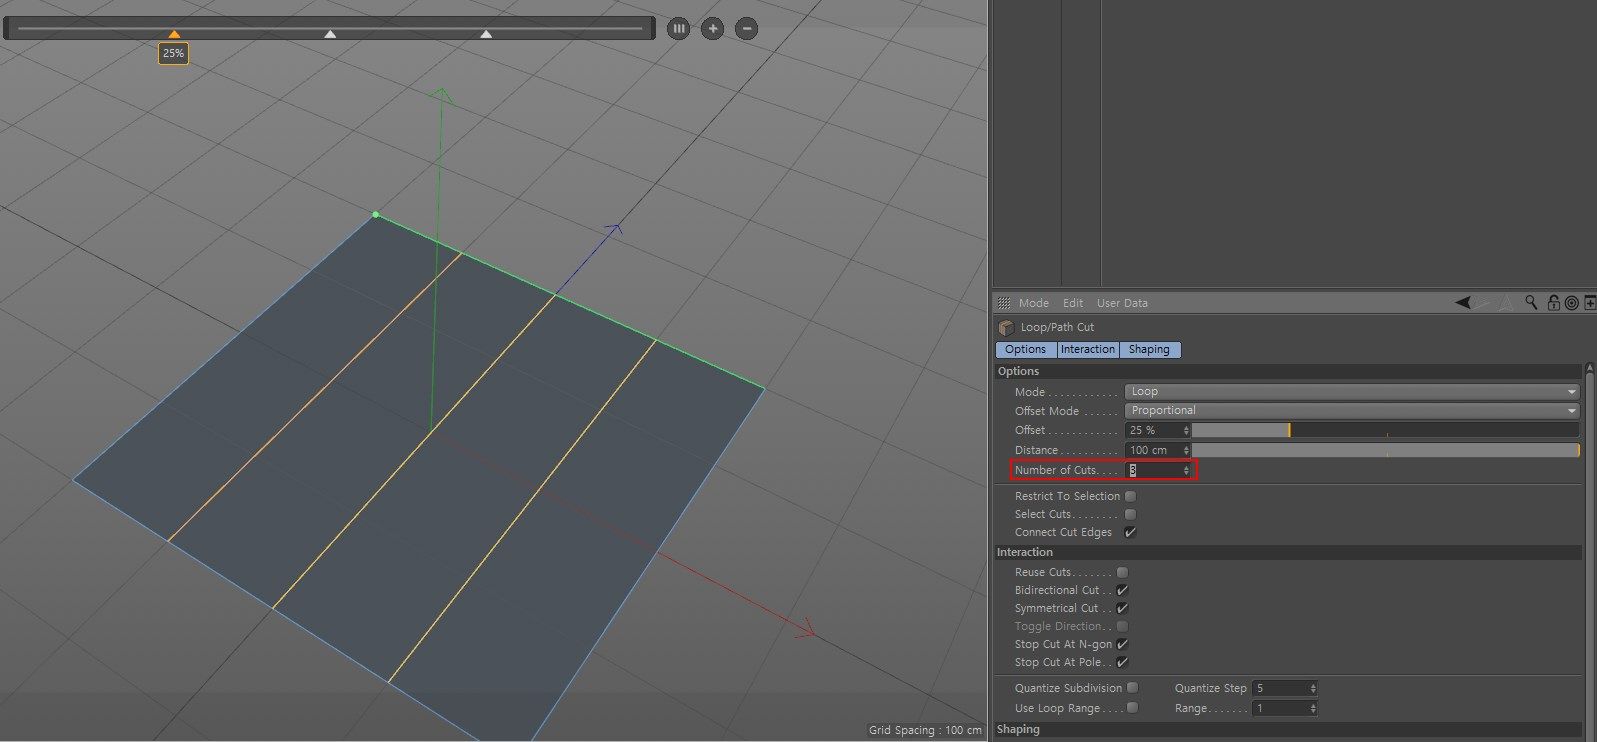This screenshot has width=1597, height=742.
Task: Enable Restrict To Selection checkbox
Action: click(1130, 496)
